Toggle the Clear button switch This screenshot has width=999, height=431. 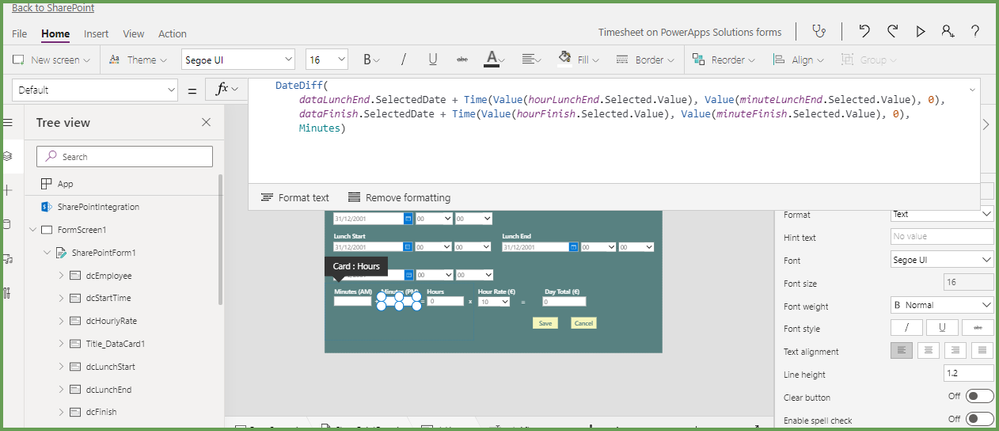coord(979,397)
